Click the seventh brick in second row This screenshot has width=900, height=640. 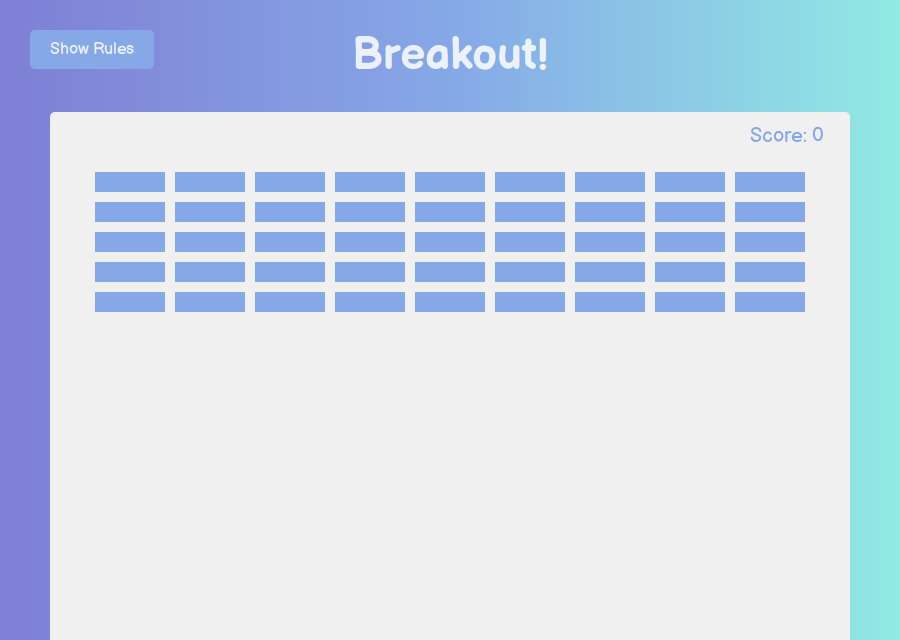click(610, 212)
